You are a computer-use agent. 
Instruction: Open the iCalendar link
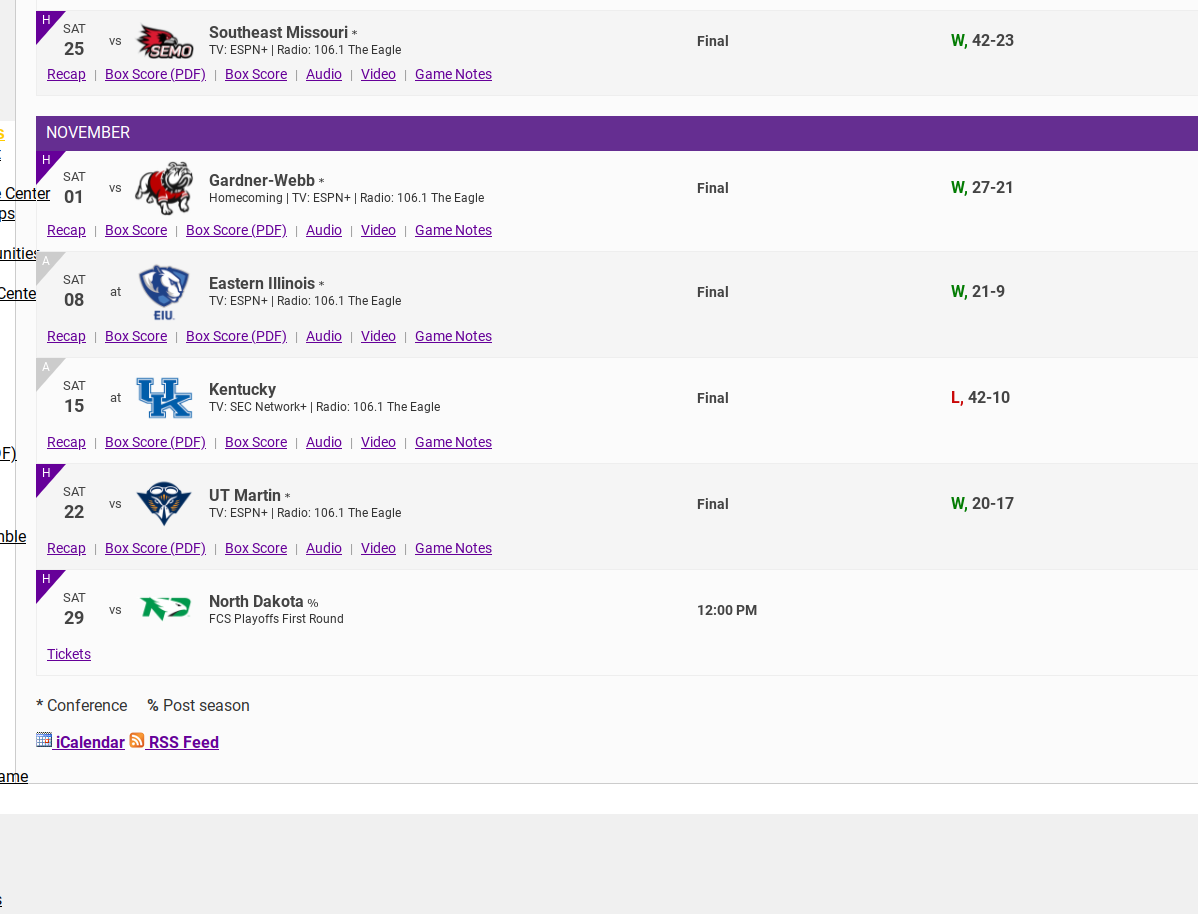[x=90, y=742]
